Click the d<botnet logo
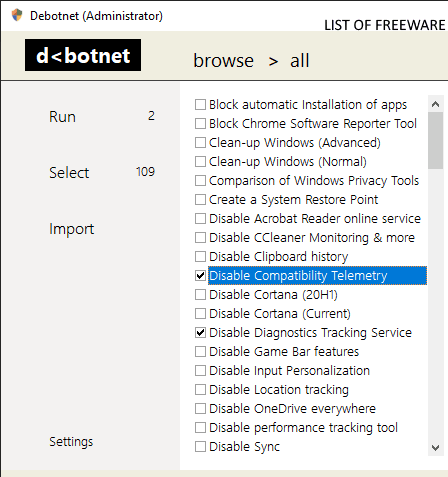Image resolution: width=448 pixels, height=477 pixels. click(x=83, y=55)
